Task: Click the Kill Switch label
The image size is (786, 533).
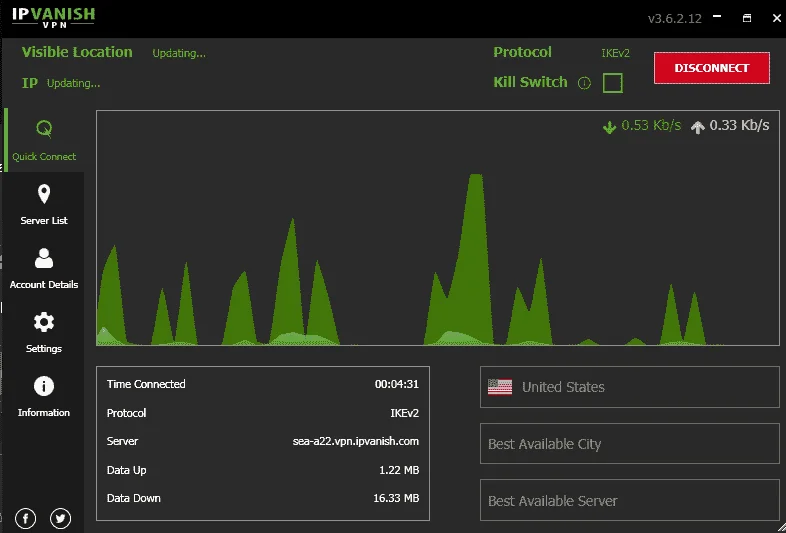Action: point(530,82)
